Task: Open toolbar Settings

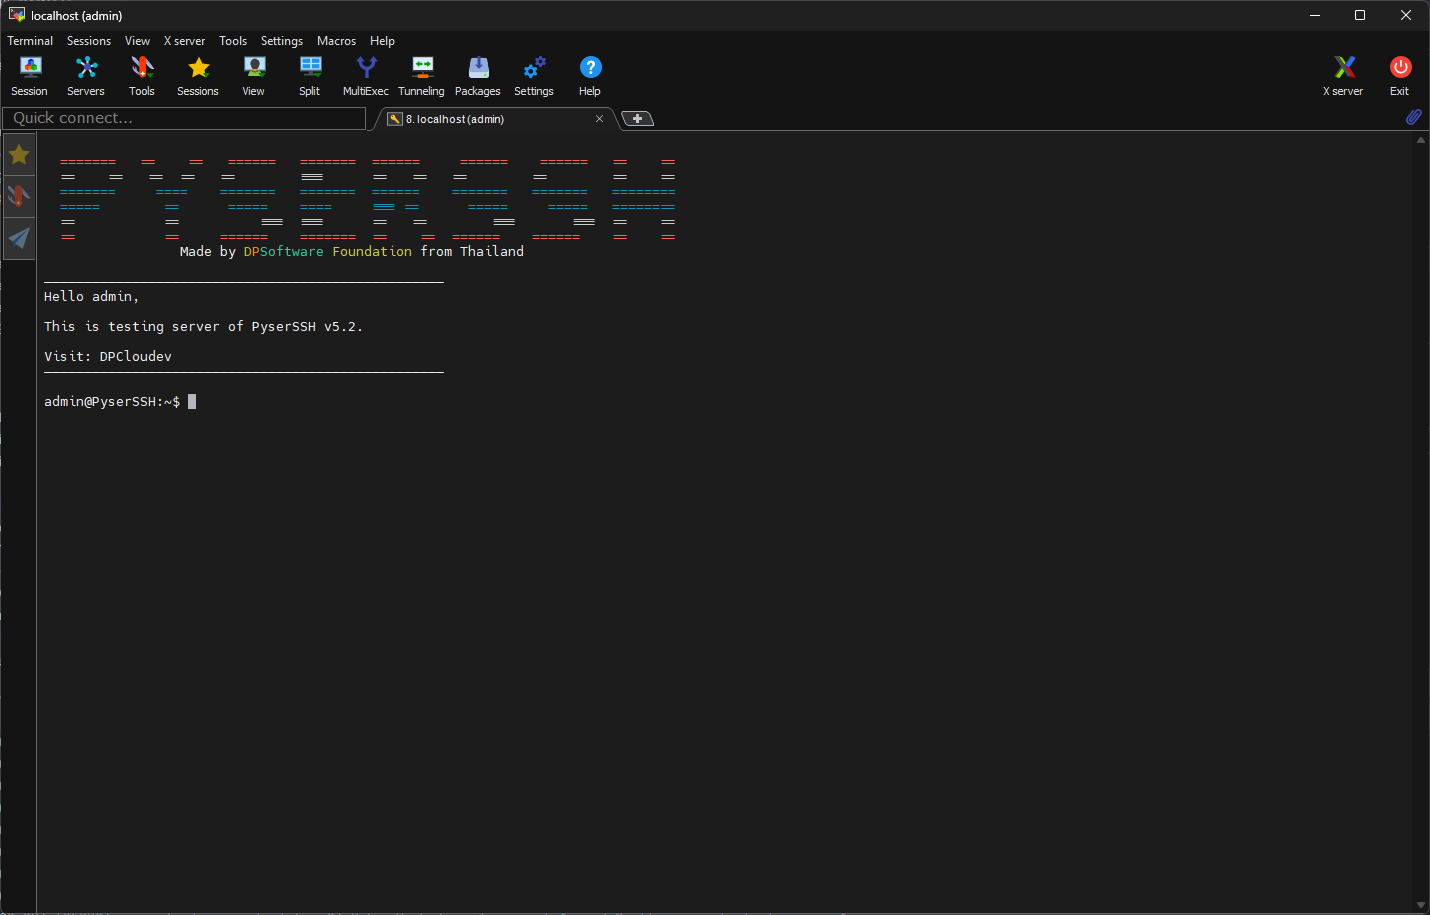Action: click(533, 75)
